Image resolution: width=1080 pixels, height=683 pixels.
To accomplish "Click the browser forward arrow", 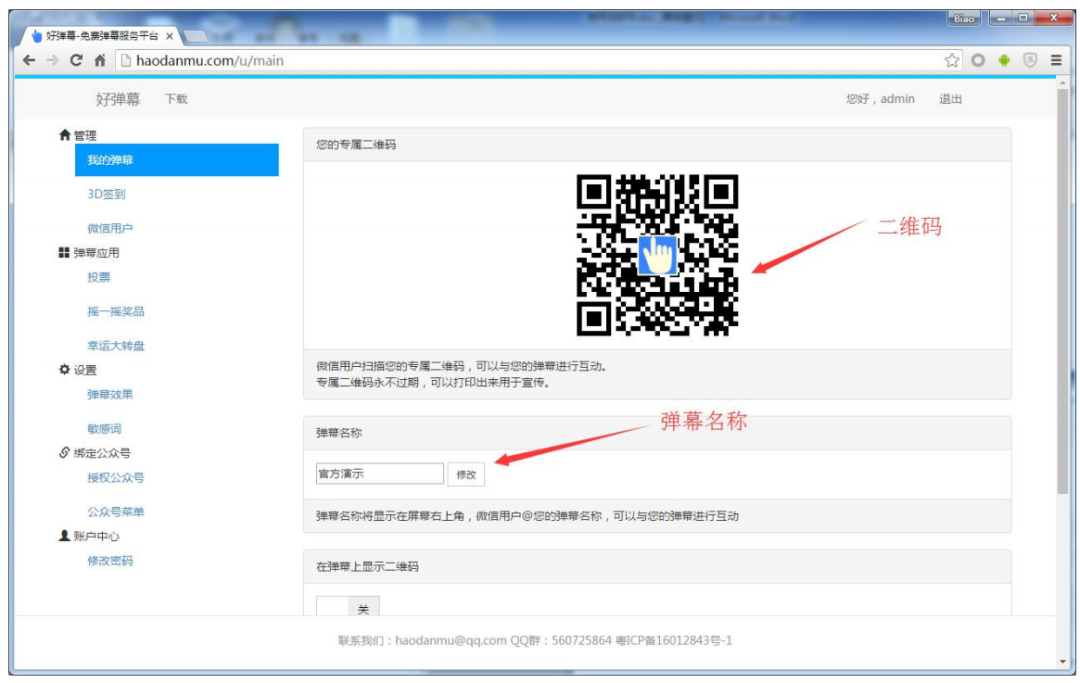I will coord(53,61).
